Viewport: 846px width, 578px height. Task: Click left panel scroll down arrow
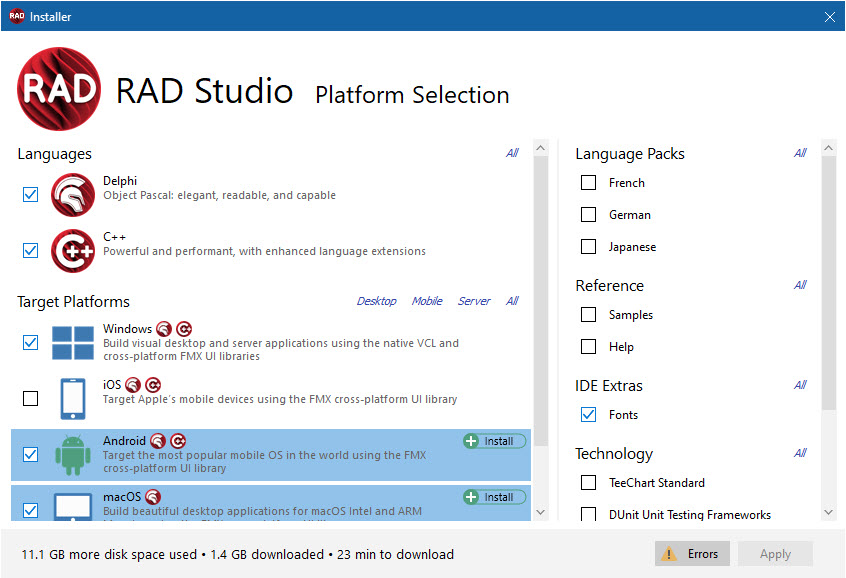coord(541,512)
